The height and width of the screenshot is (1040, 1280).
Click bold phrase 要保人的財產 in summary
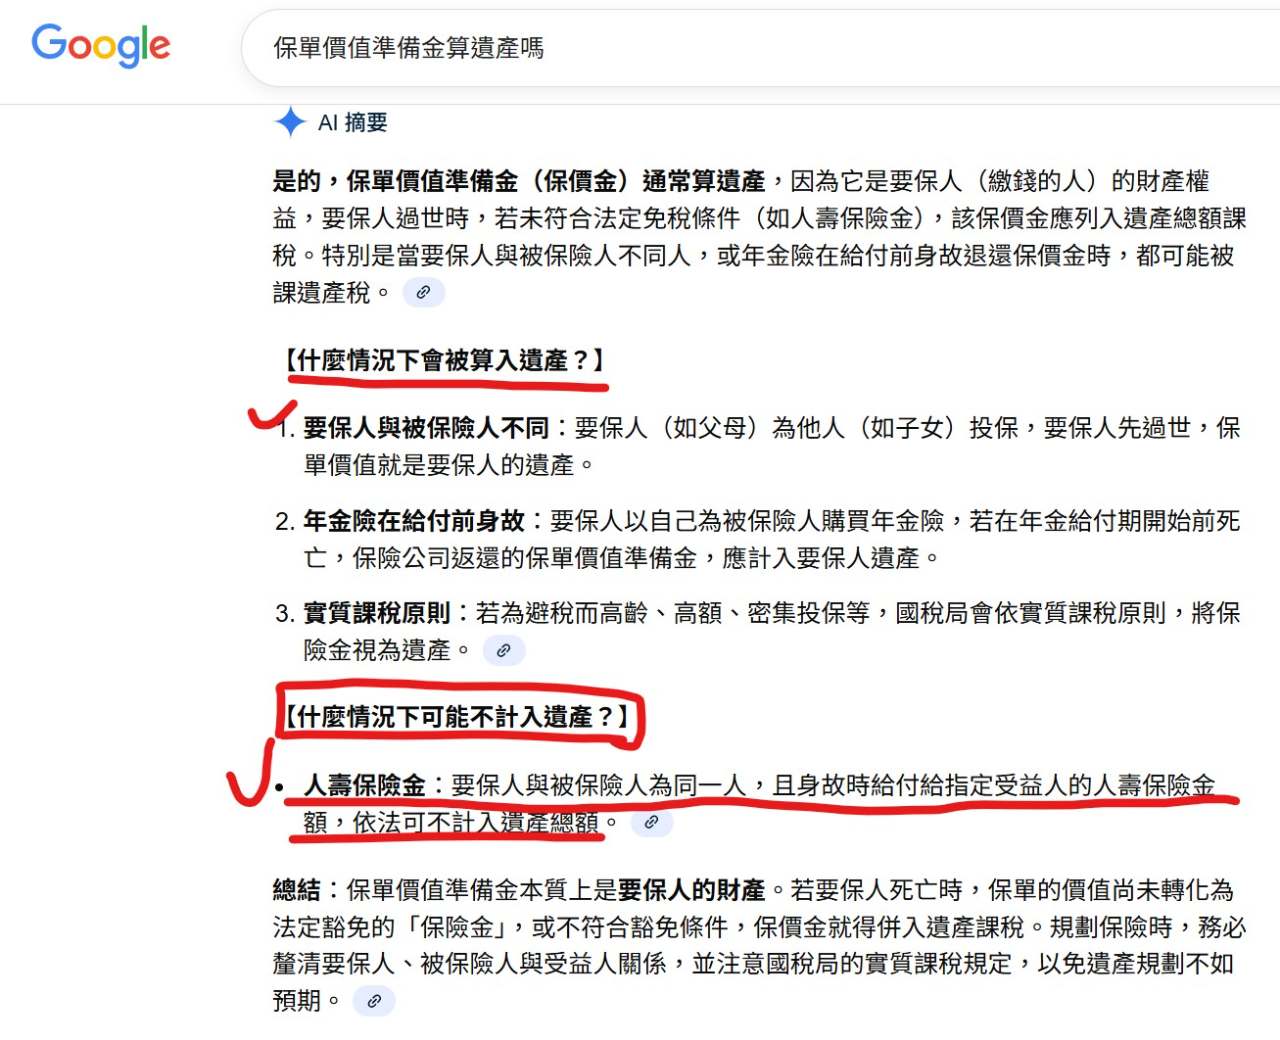coord(691,889)
